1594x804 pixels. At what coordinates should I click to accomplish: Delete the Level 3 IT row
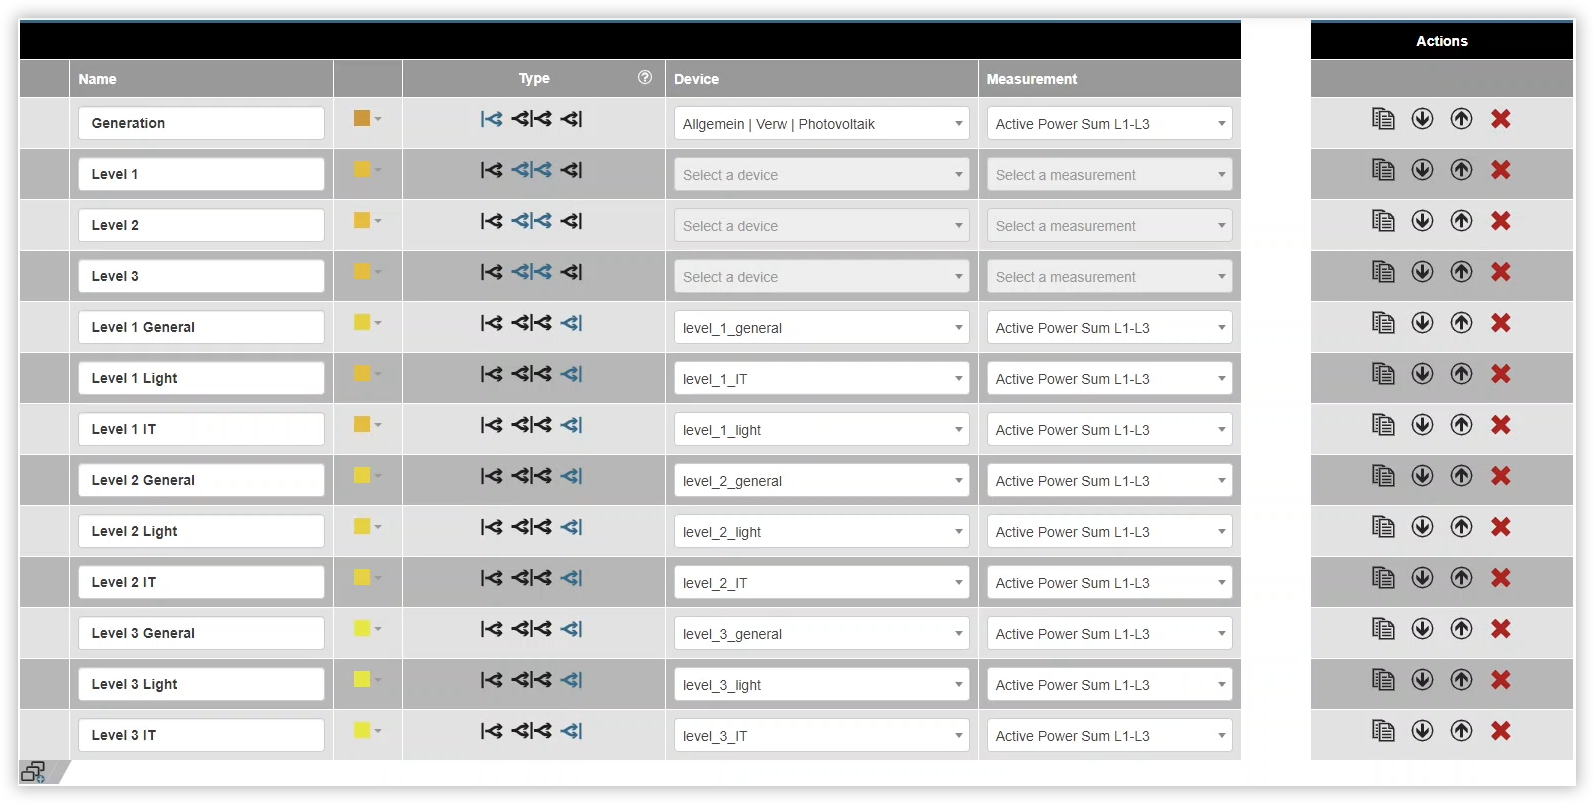[x=1500, y=731]
